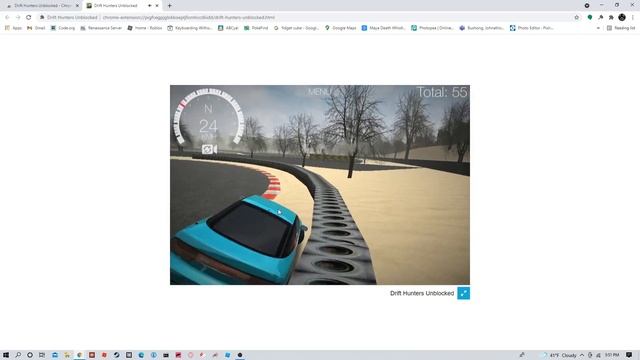Viewport: 640px width, 360px height.
Task: Open the Chrome profile avatar
Action: click(x=622, y=17)
